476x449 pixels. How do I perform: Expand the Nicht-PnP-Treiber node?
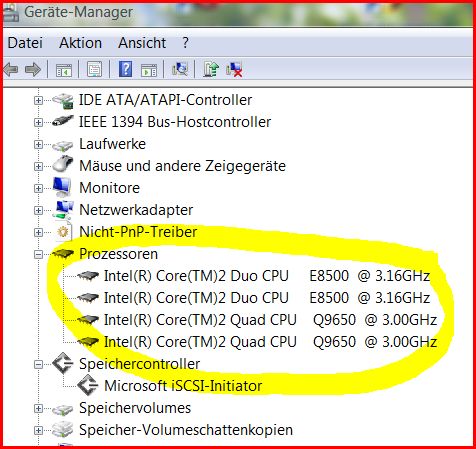[38, 232]
